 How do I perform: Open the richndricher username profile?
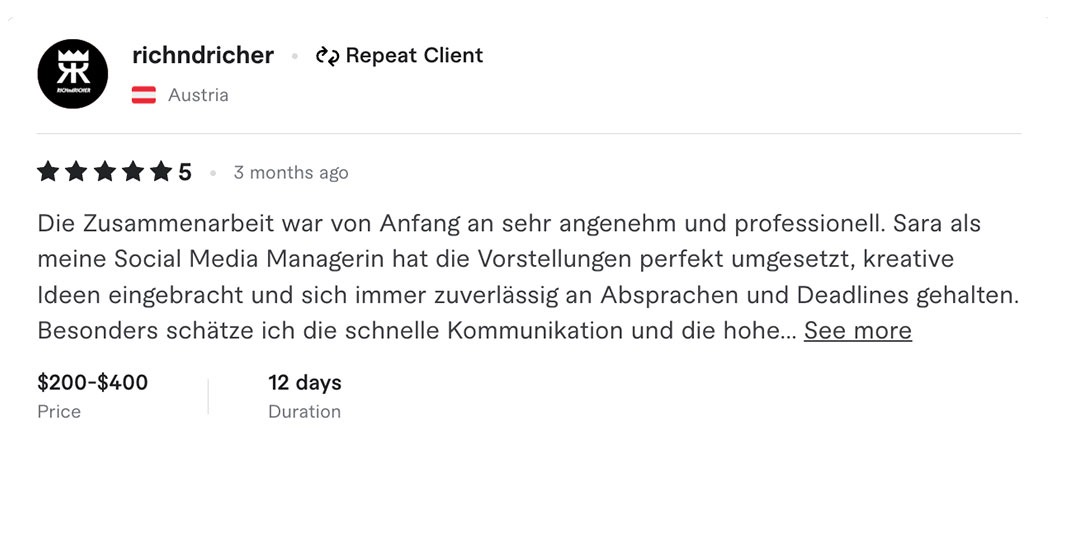click(x=203, y=56)
